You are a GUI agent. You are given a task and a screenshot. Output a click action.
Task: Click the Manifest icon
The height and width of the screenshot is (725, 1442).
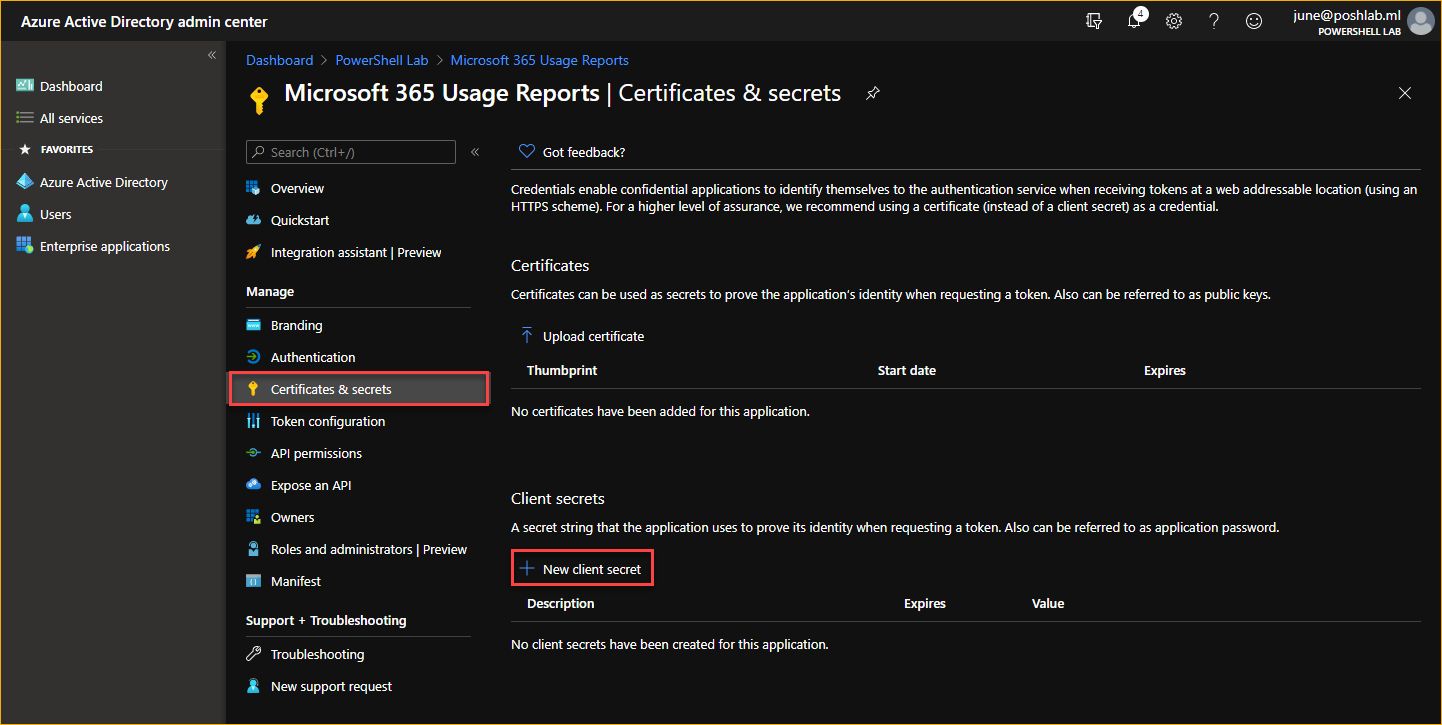[253, 581]
